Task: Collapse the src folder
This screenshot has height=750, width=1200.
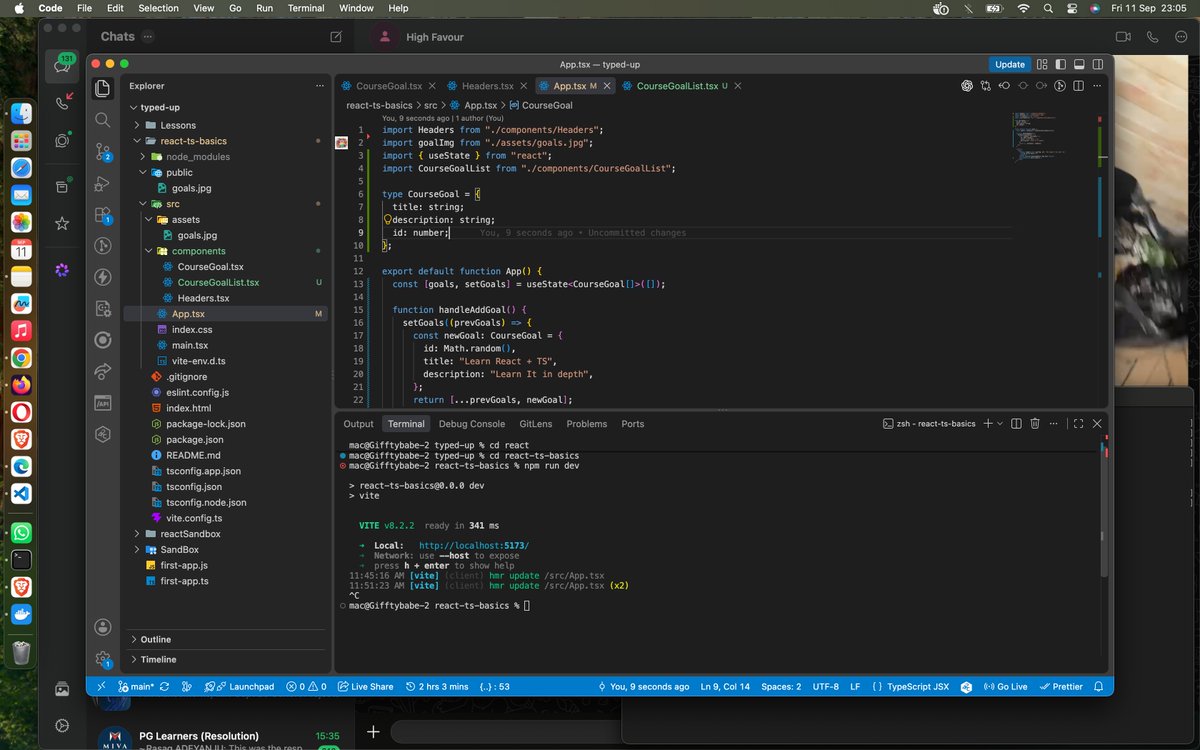Action: click(x=225, y=204)
